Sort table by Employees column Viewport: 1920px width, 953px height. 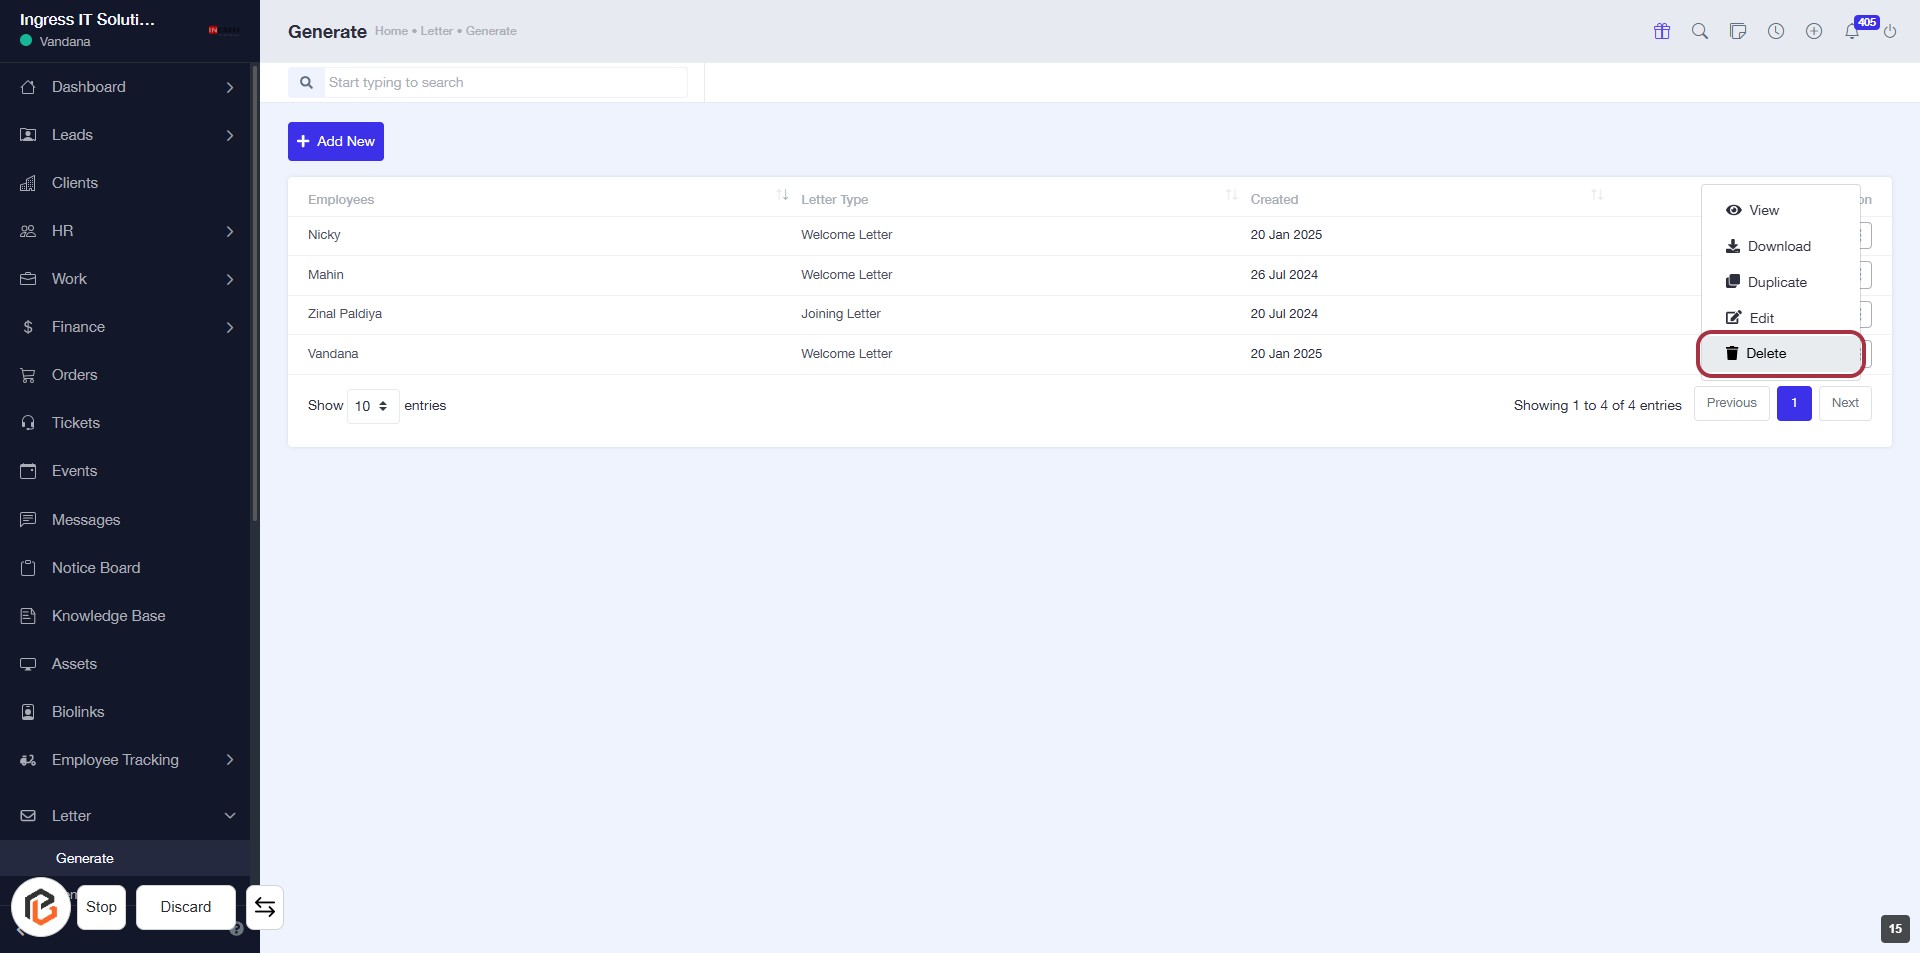pyautogui.click(x=782, y=195)
